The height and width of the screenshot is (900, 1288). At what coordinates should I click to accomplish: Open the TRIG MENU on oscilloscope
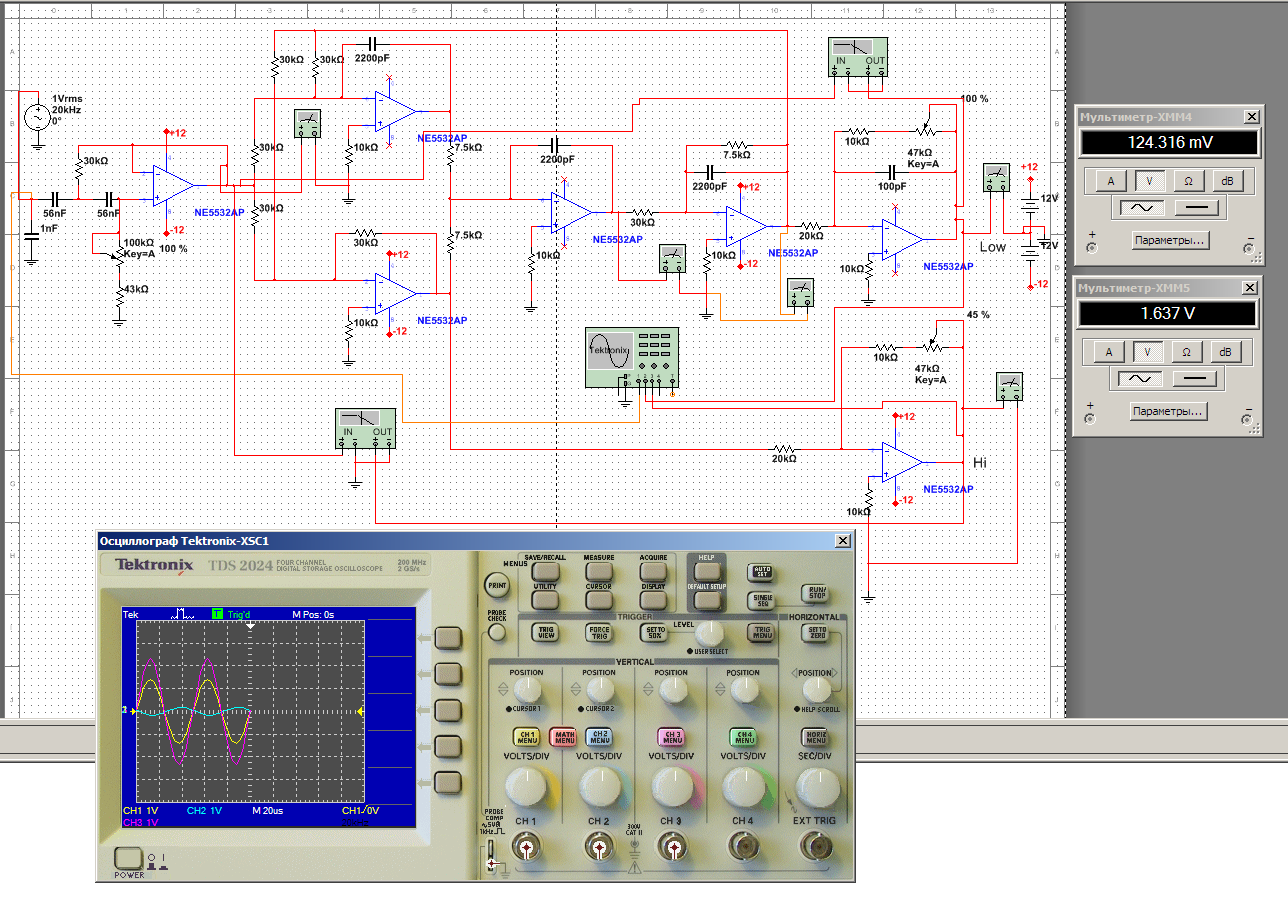coord(761,631)
